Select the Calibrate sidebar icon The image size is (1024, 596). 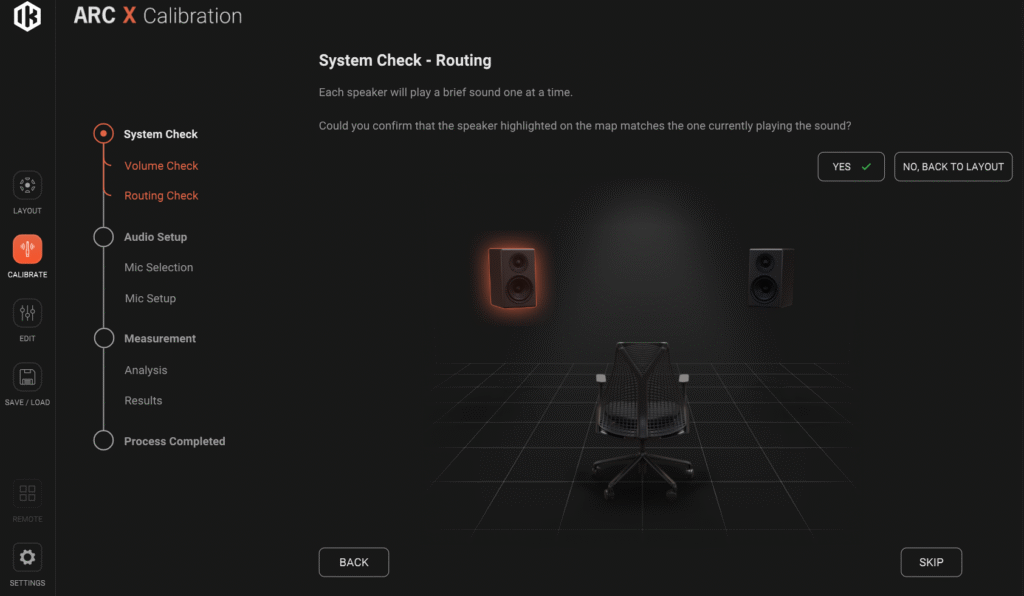[x=27, y=249]
